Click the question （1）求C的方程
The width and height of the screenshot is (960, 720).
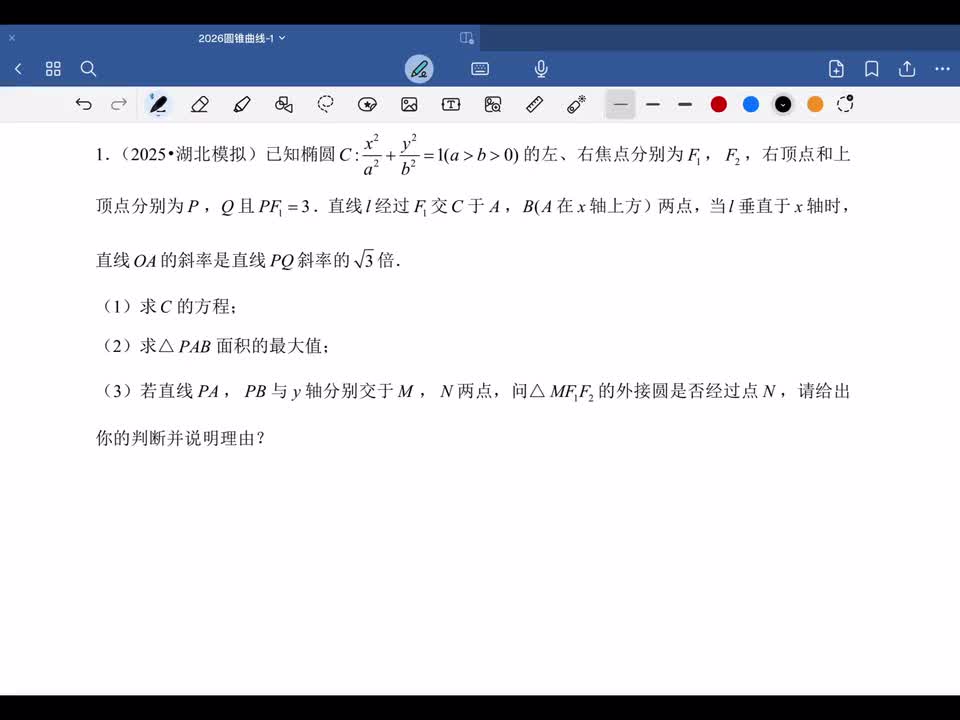[167, 306]
